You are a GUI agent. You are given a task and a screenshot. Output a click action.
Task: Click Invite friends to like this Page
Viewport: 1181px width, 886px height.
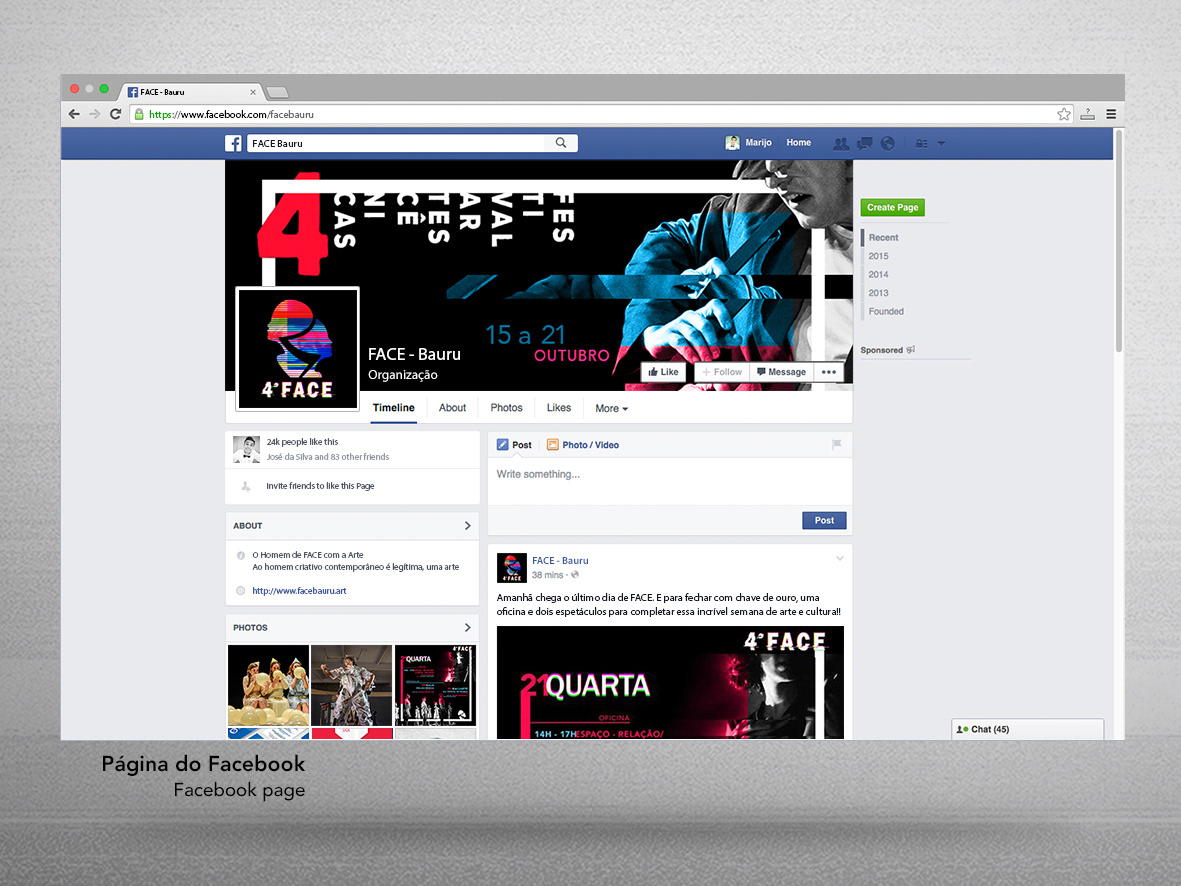click(320, 486)
